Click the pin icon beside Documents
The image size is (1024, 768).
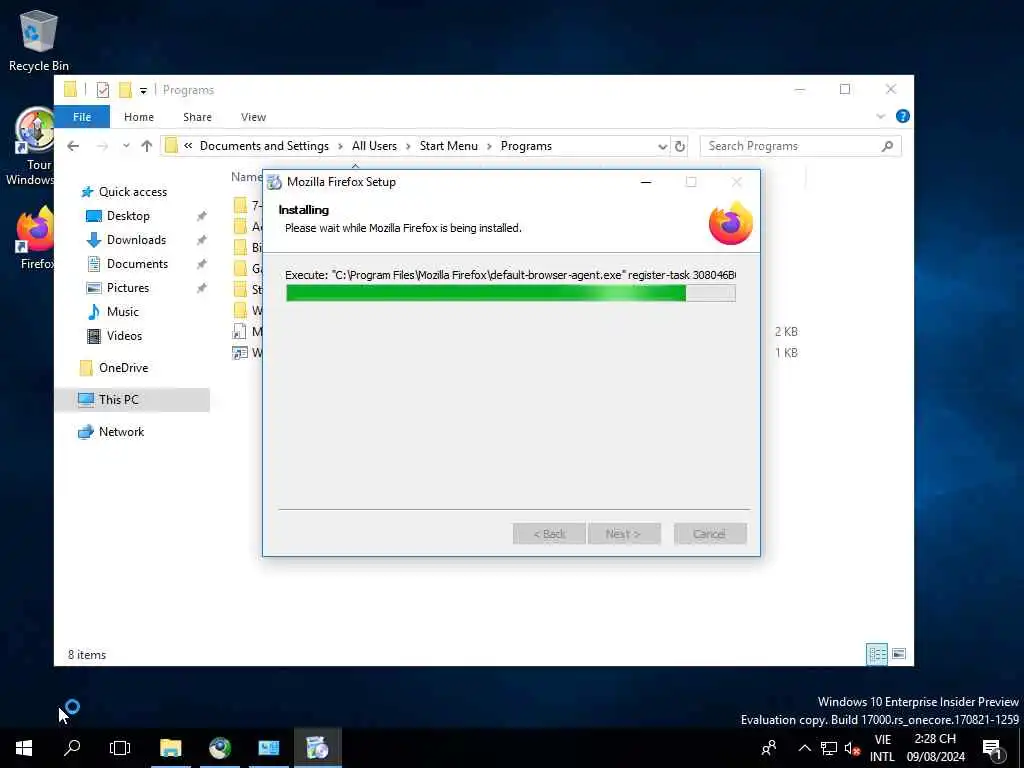click(x=201, y=264)
